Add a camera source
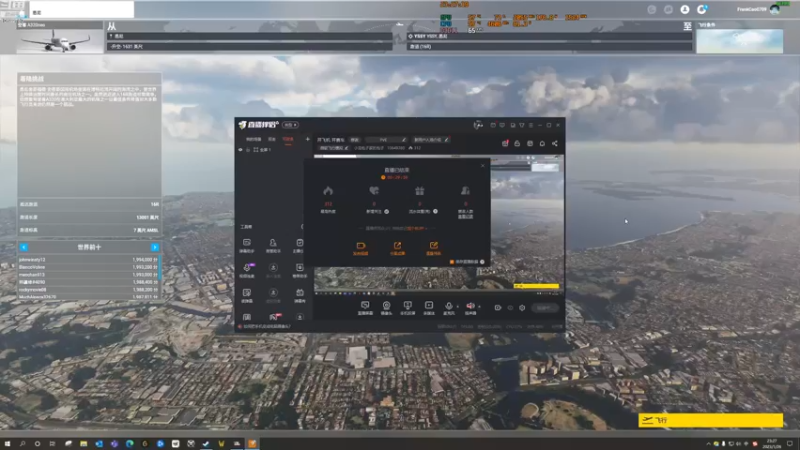Image resolution: width=800 pixels, height=450 pixels. point(386,308)
